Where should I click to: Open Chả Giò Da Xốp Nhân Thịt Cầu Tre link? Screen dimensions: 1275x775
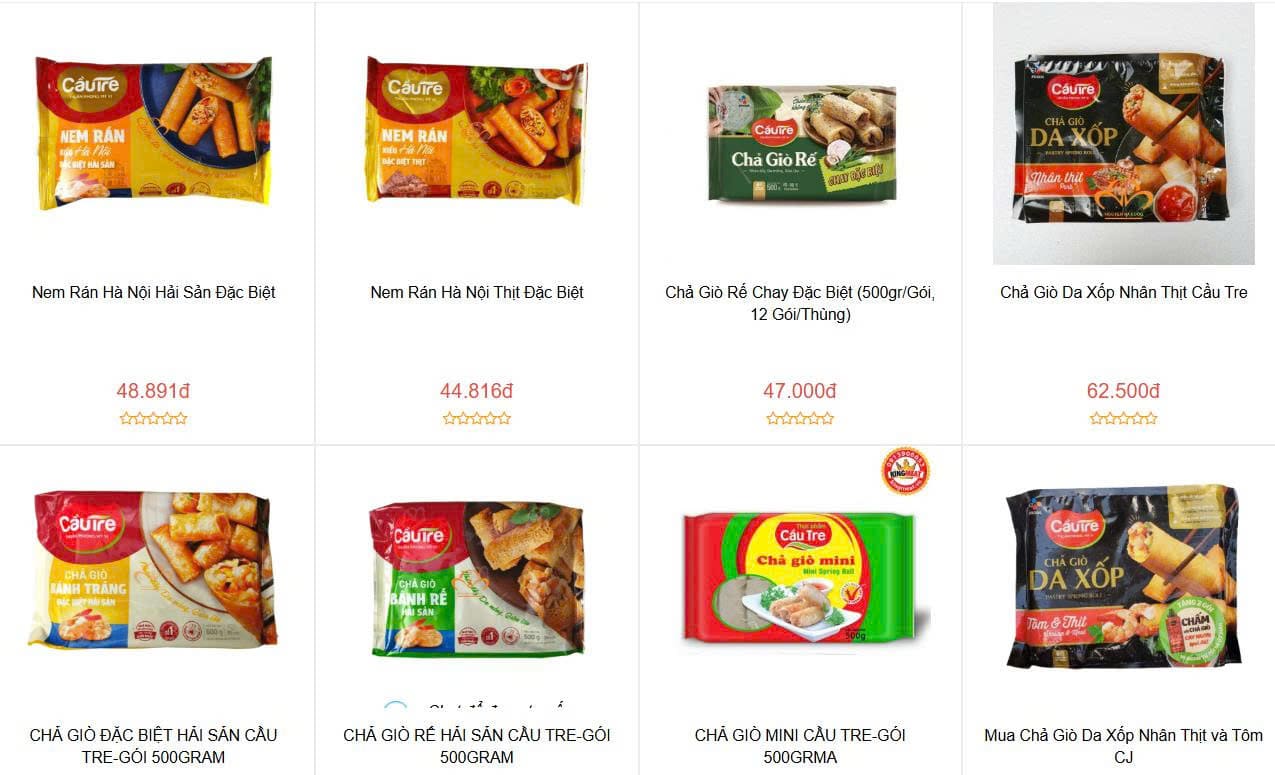1124,293
